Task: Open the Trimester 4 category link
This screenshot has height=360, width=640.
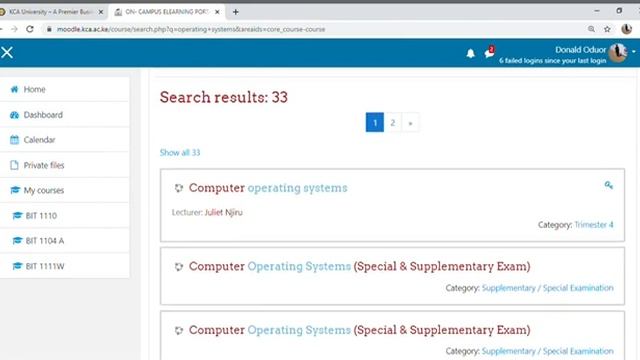Action: (x=594, y=225)
